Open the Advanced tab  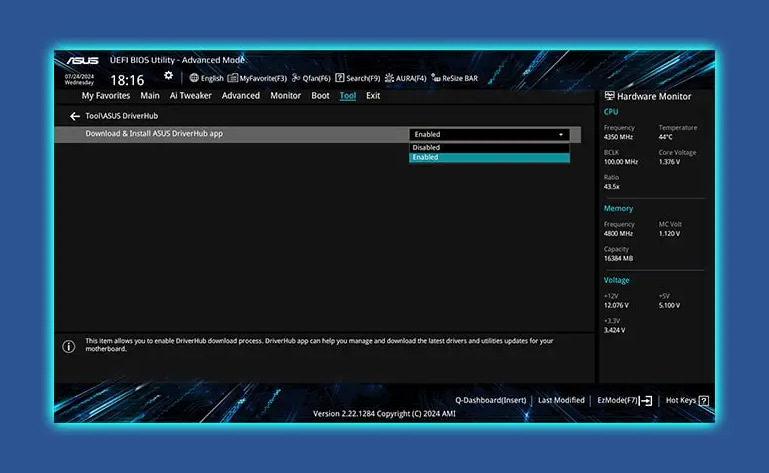coord(241,96)
